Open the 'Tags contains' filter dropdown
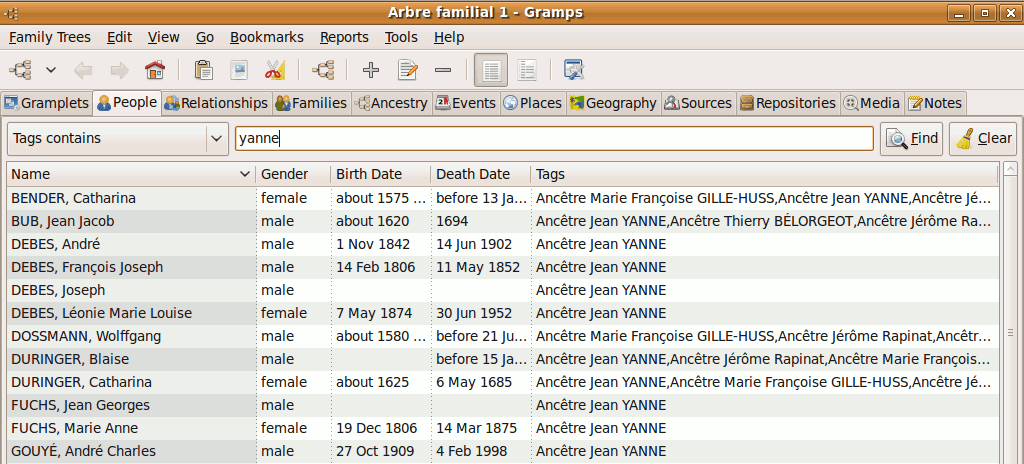 [118, 139]
